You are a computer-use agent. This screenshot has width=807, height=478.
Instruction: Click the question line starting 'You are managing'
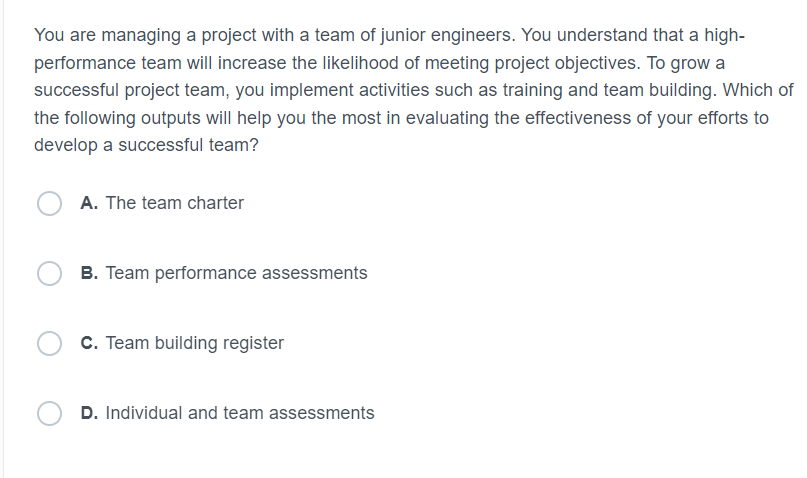tap(389, 35)
